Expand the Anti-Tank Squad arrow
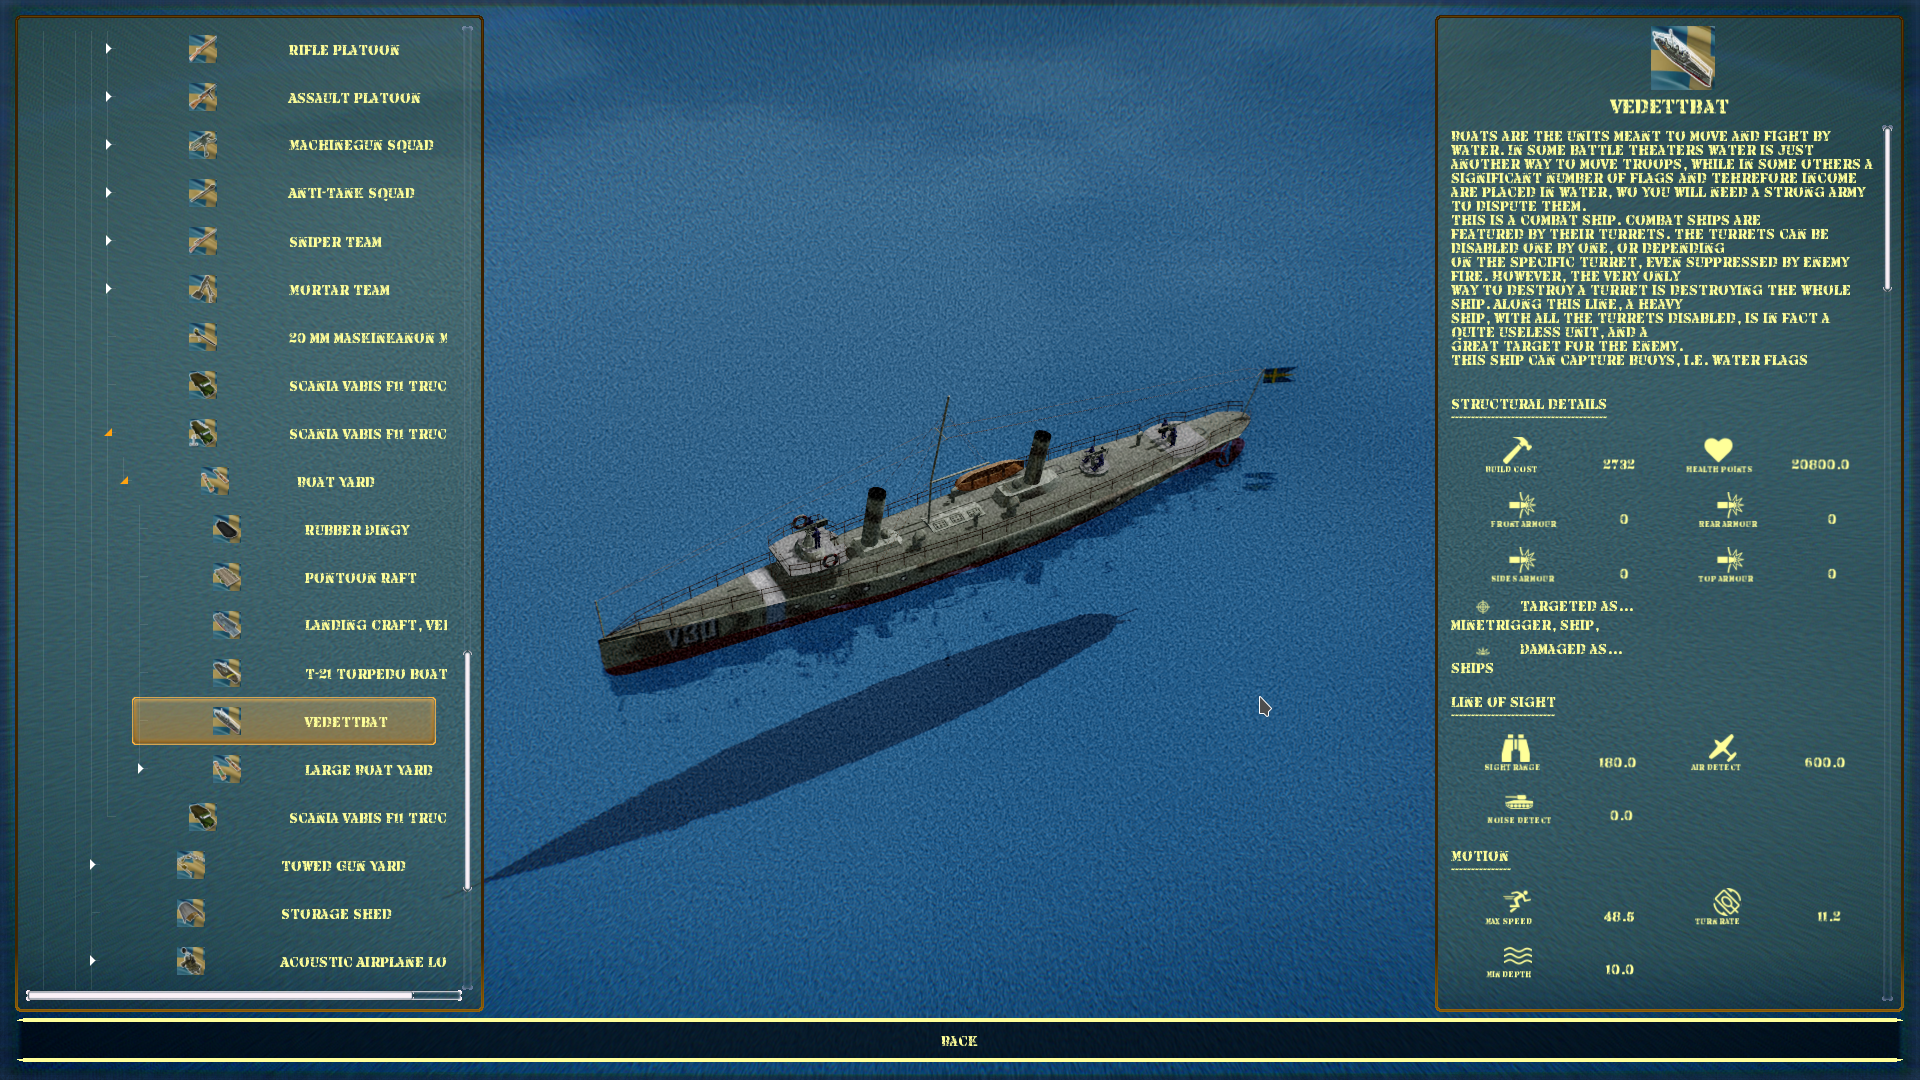The image size is (1920, 1080). [x=108, y=193]
